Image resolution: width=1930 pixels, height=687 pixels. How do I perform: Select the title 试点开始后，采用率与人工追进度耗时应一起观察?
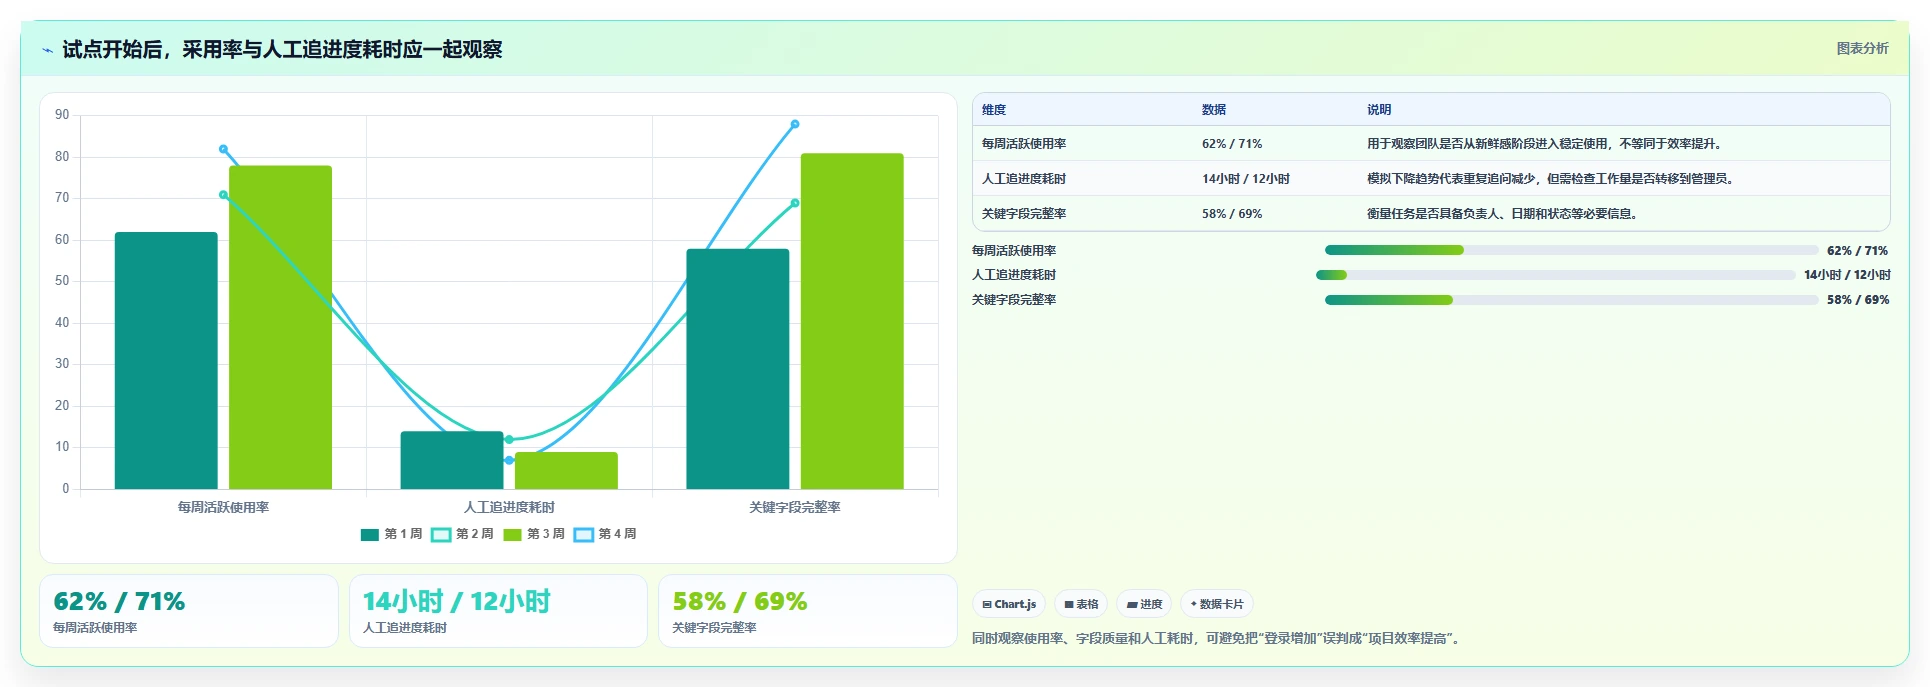[282, 49]
